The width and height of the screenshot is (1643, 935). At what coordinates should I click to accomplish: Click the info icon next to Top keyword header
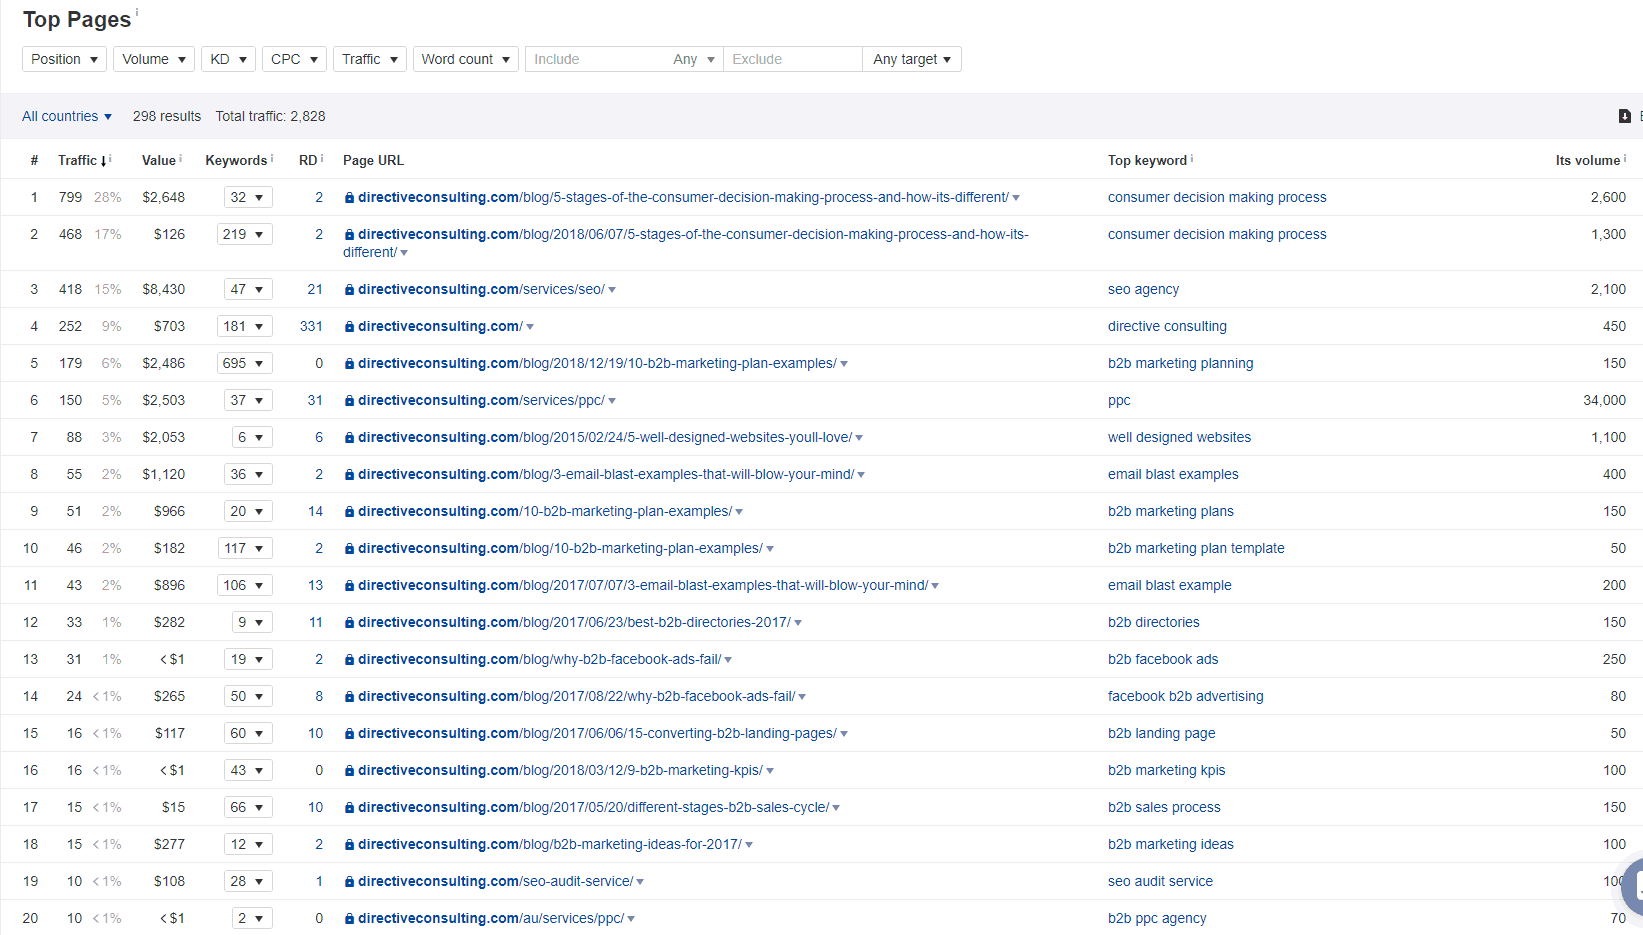[x=1191, y=156]
